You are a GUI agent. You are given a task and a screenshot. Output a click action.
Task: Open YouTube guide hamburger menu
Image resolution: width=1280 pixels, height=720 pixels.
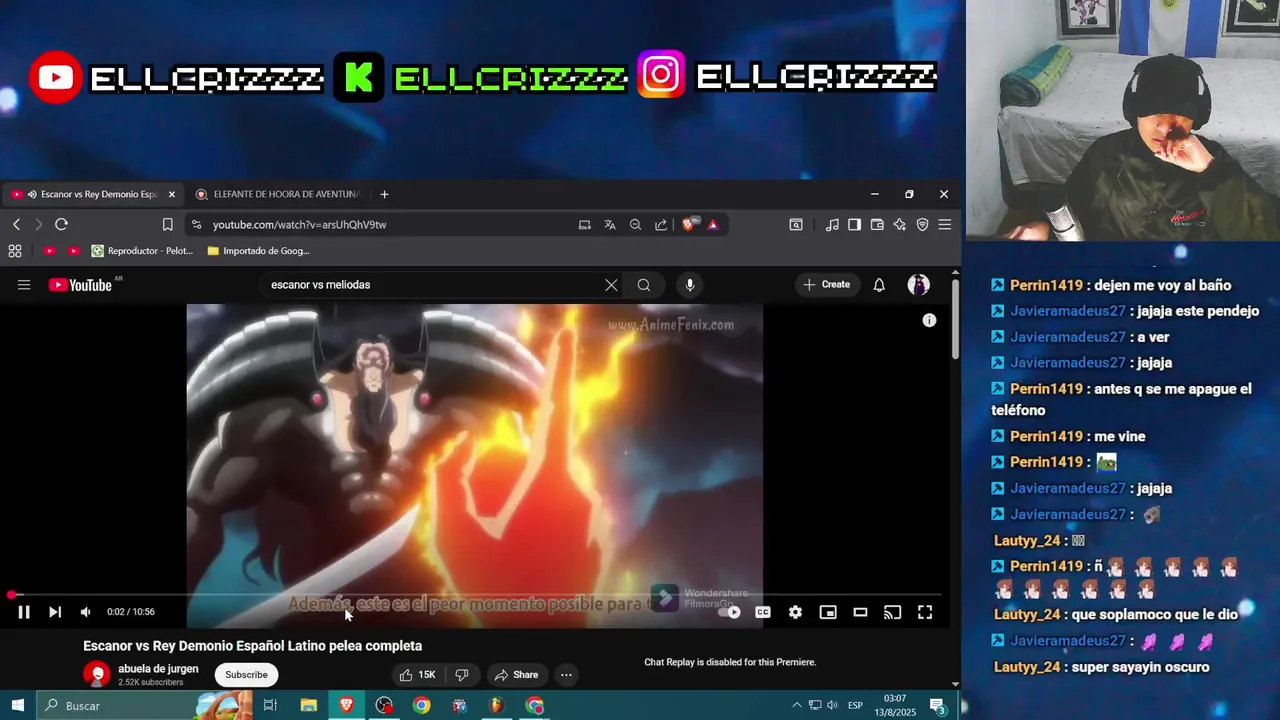pos(24,285)
